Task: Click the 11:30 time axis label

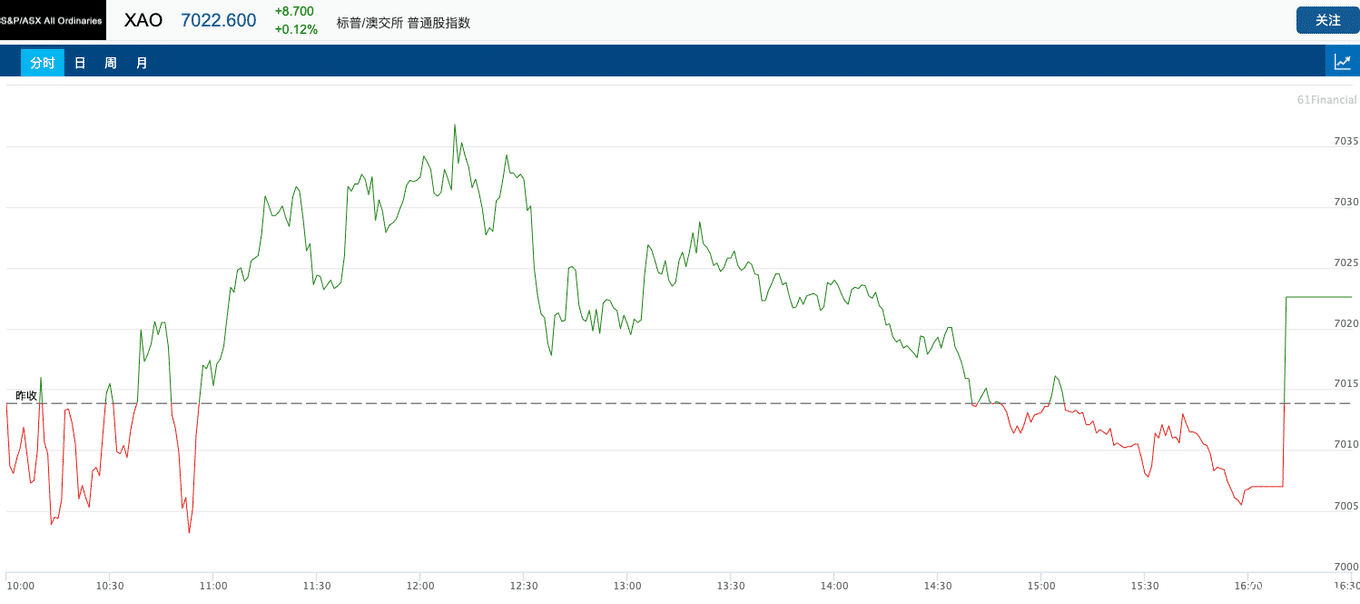Action: [x=317, y=586]
